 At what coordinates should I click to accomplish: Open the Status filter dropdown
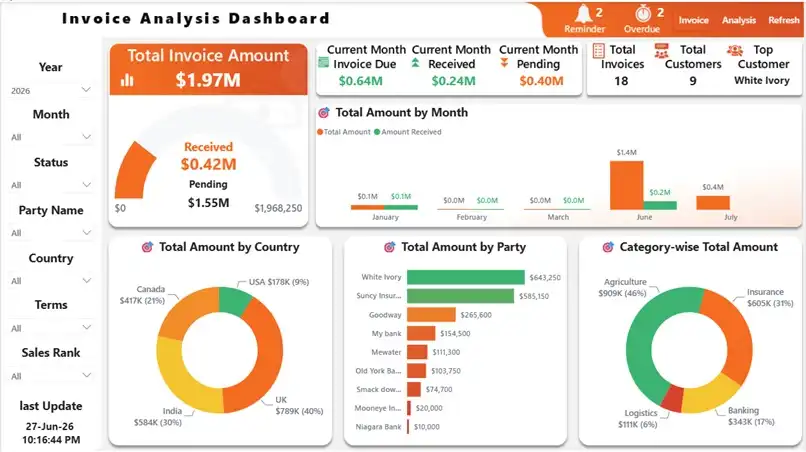[x=50, y=185]
